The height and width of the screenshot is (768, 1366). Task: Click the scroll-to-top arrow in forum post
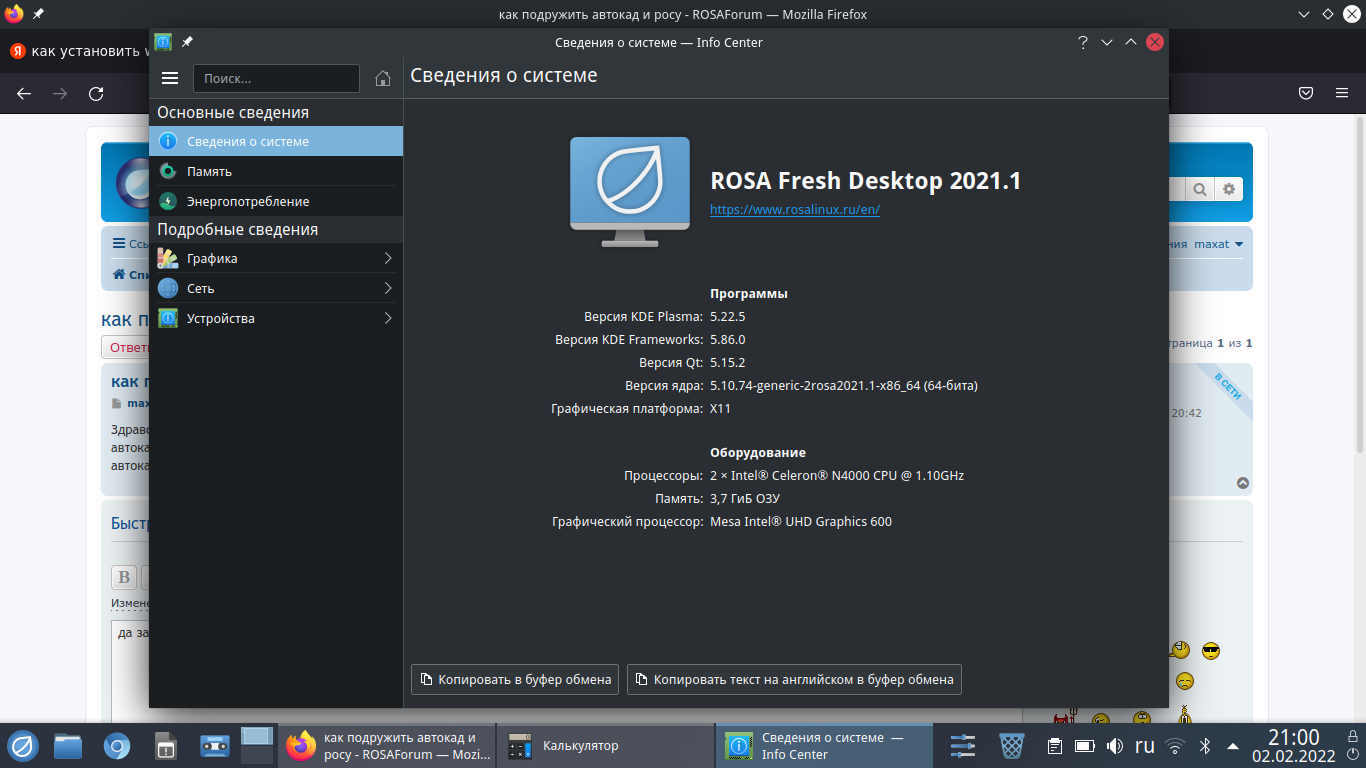[x=1243, y=483]
